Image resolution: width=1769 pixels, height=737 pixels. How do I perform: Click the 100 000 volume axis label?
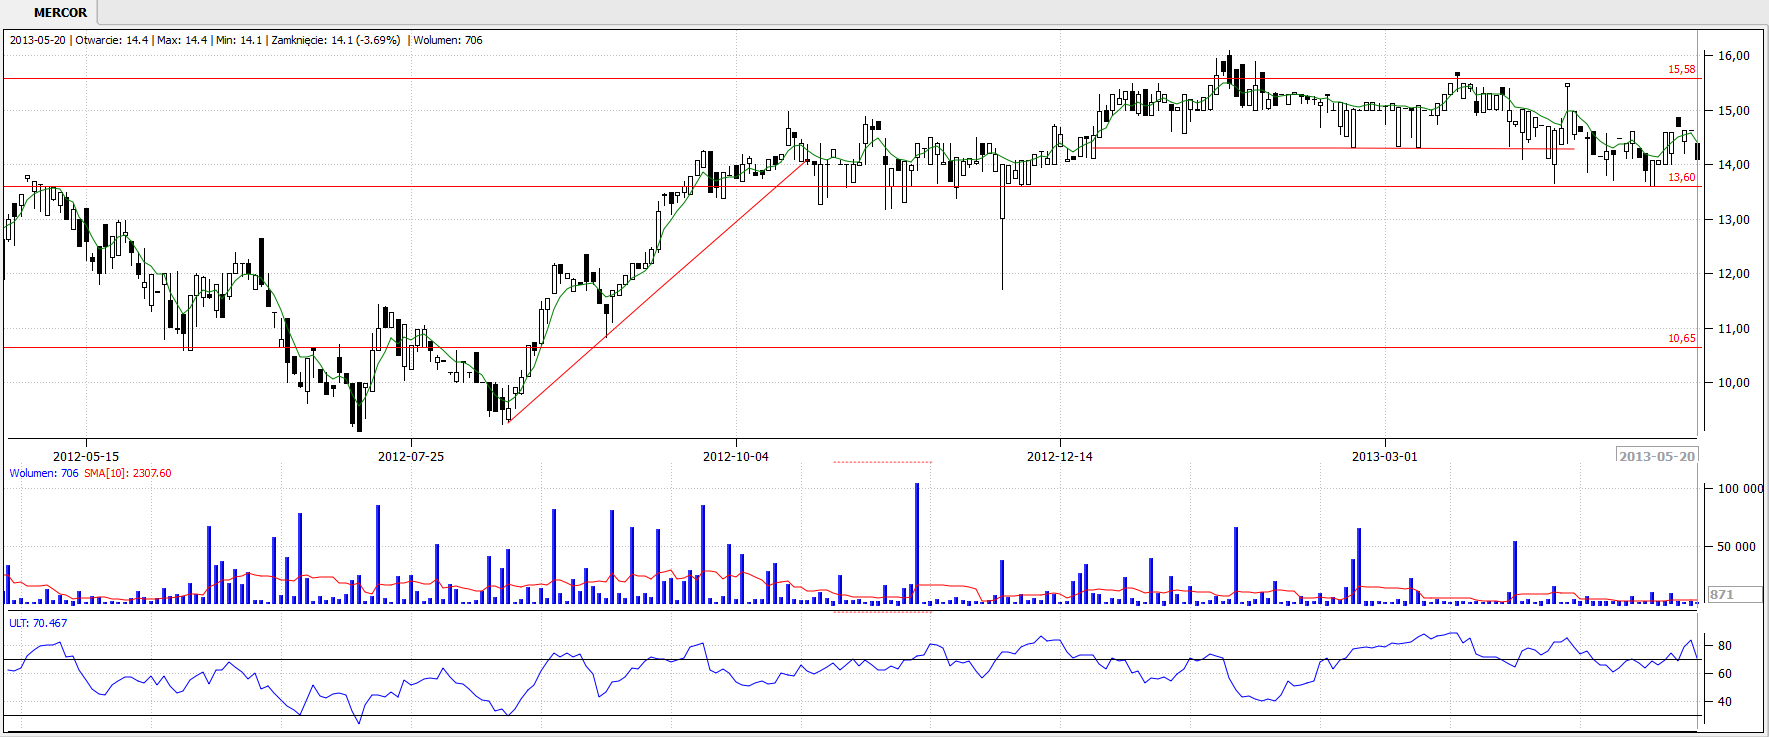[1741, 489]
